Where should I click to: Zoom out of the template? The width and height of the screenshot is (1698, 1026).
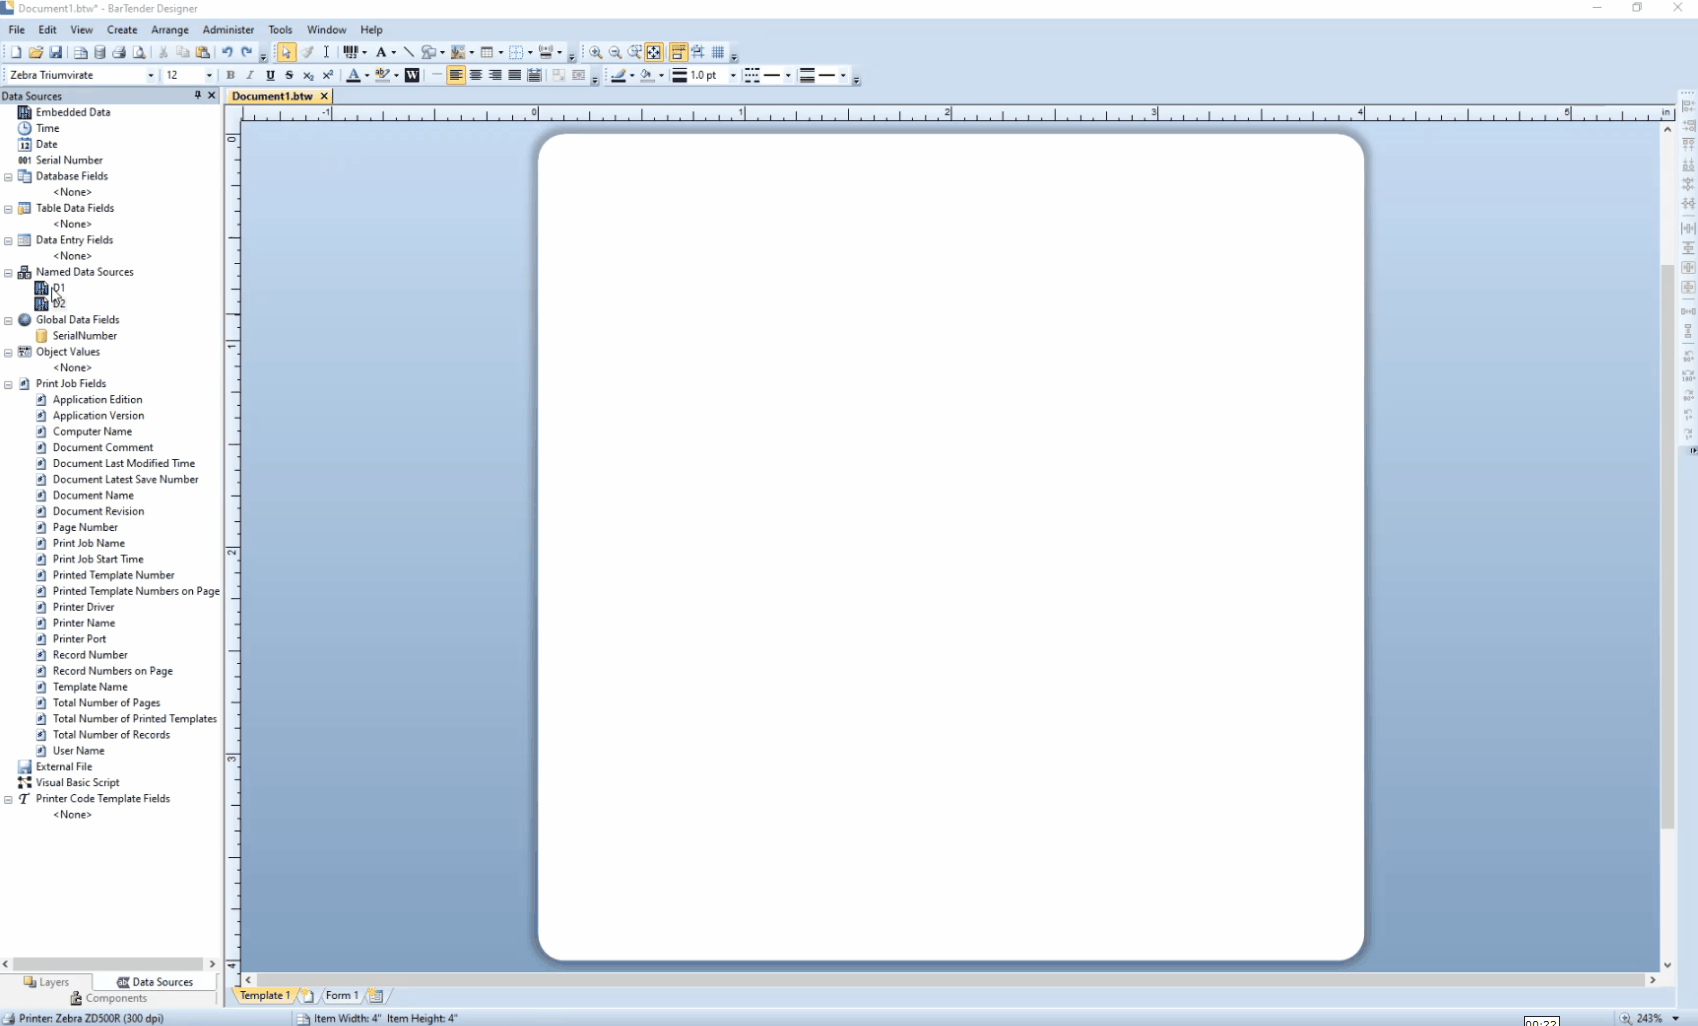(x=616, y=52)
